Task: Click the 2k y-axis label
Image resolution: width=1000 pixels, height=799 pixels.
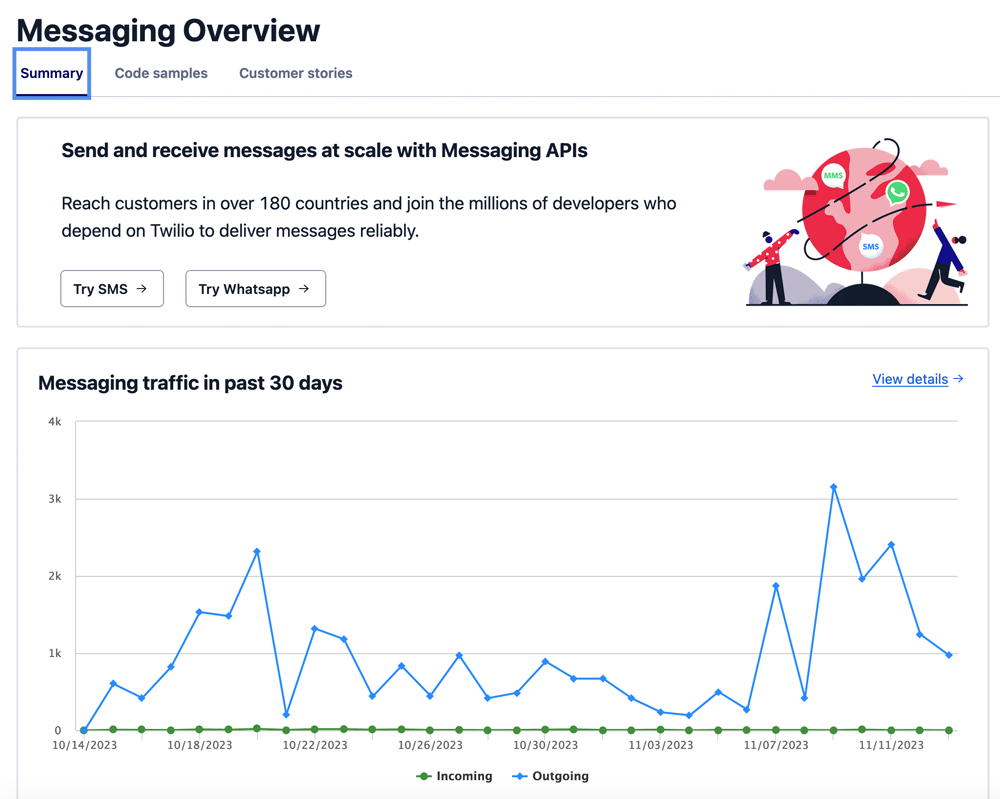Action: click(55, 576)
